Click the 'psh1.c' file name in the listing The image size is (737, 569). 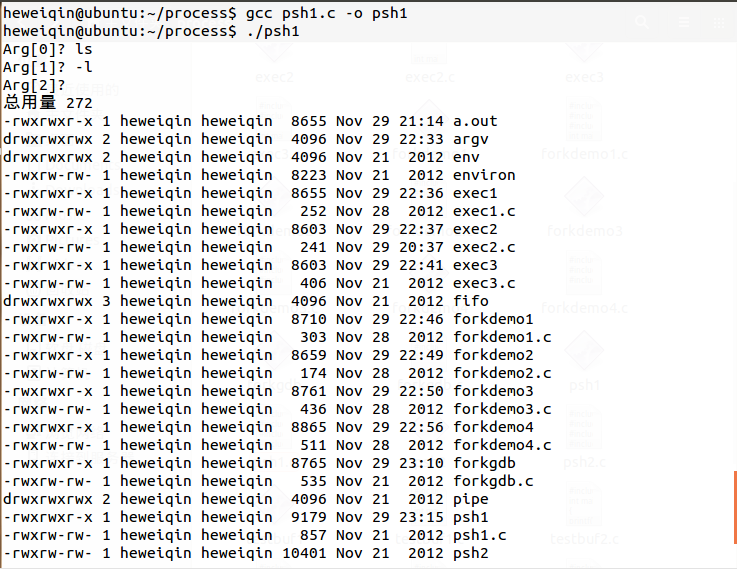coord(479,535)
